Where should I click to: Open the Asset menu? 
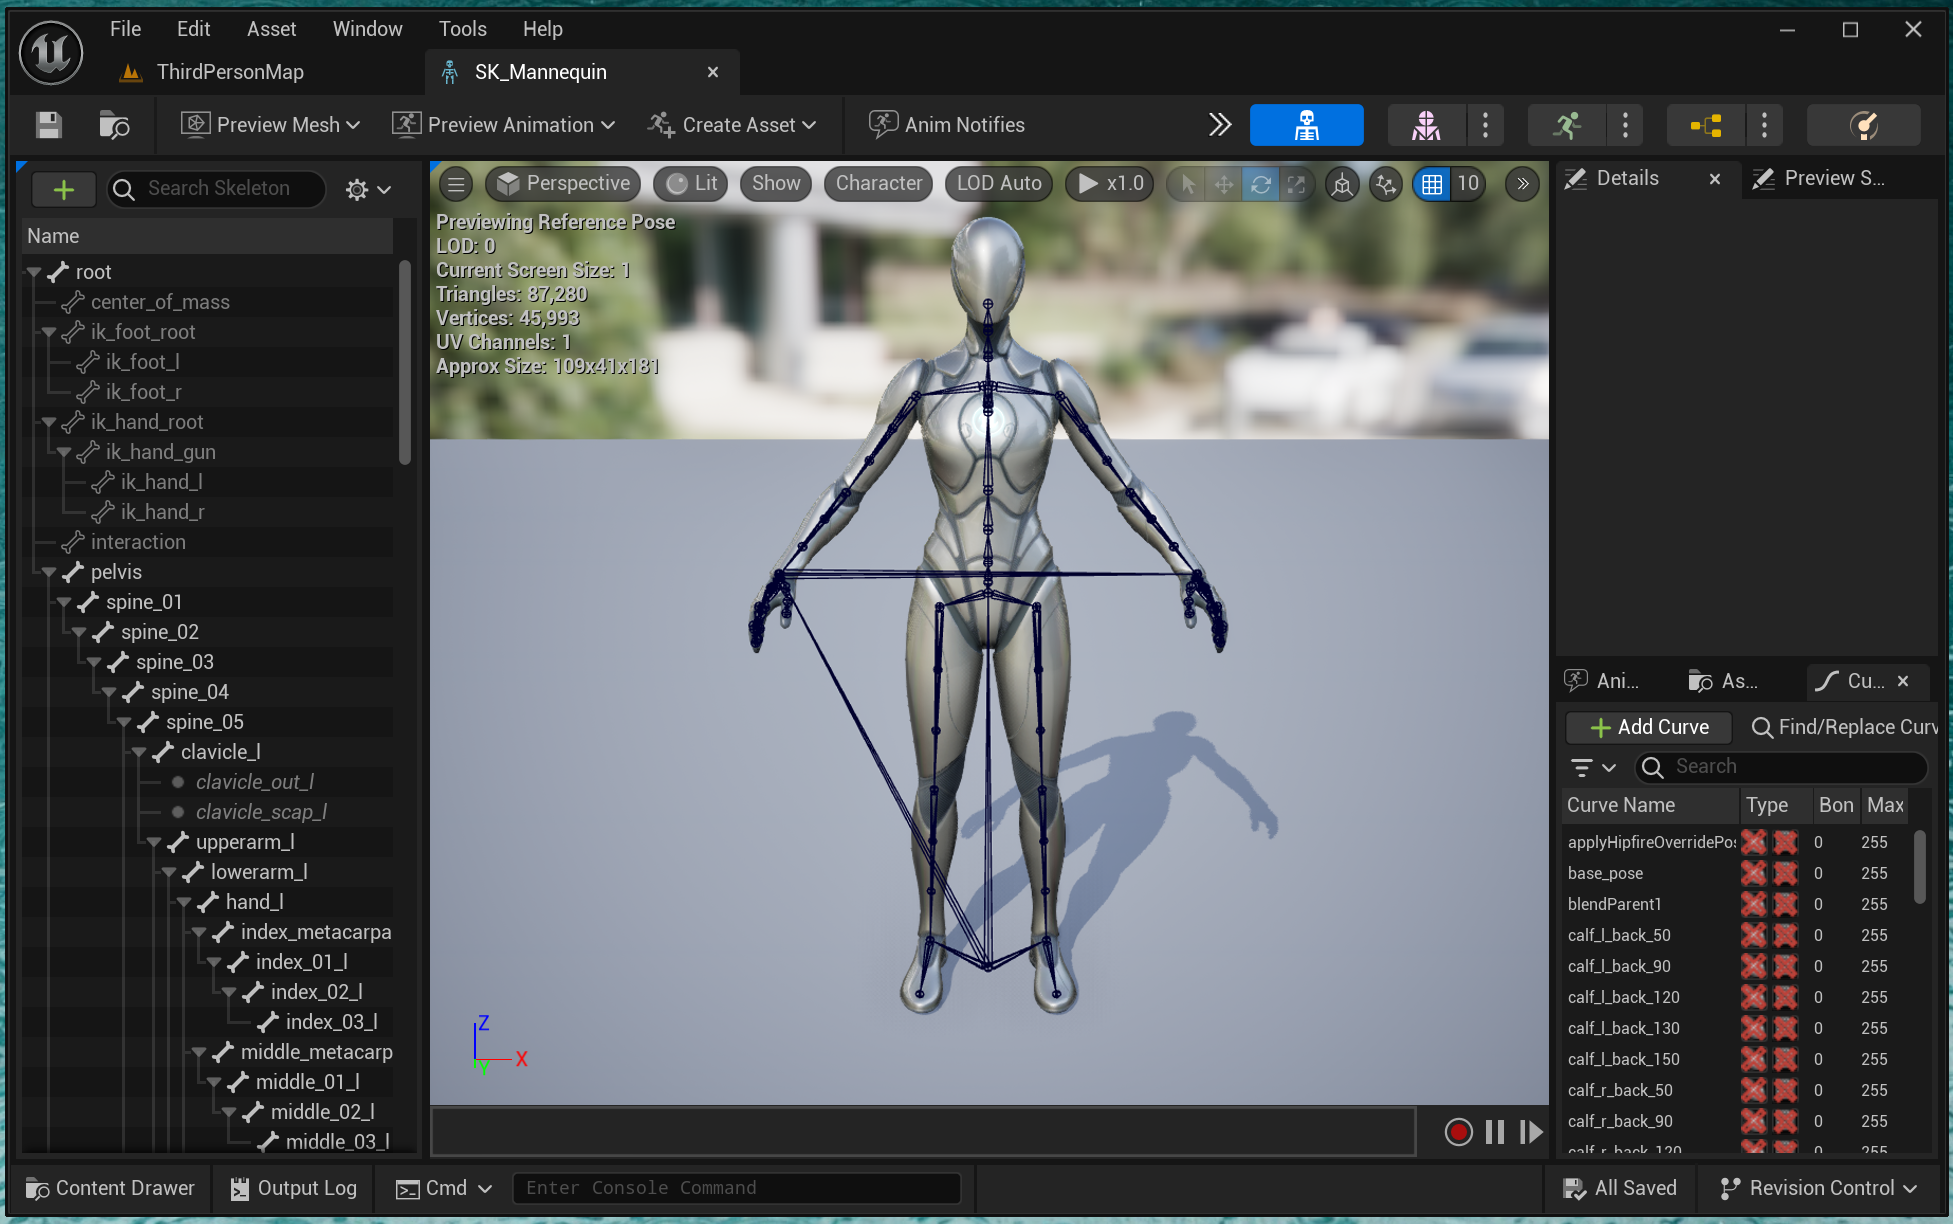[271, 29]
